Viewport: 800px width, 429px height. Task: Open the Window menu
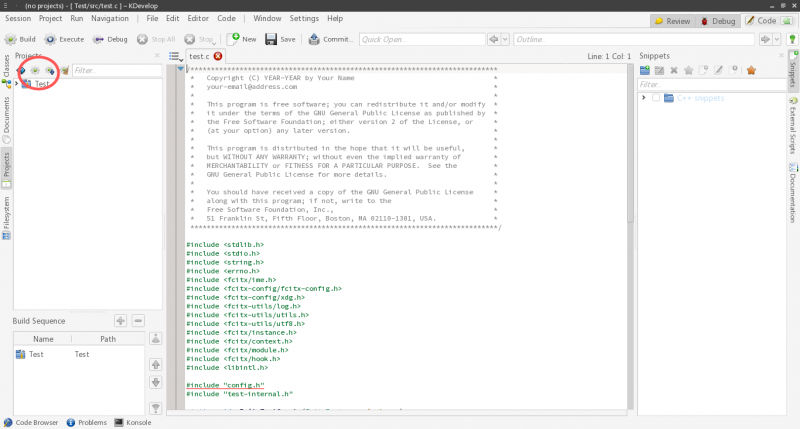[x=267, y=18]
